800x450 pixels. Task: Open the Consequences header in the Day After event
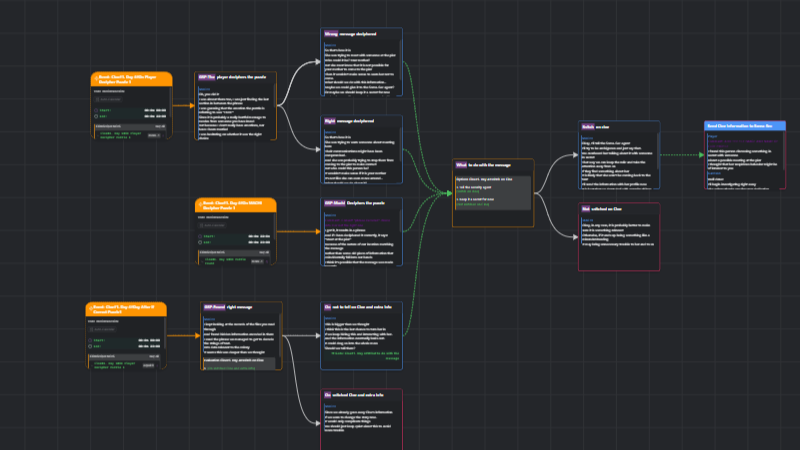pyautogui.click(x=125, y=357)
